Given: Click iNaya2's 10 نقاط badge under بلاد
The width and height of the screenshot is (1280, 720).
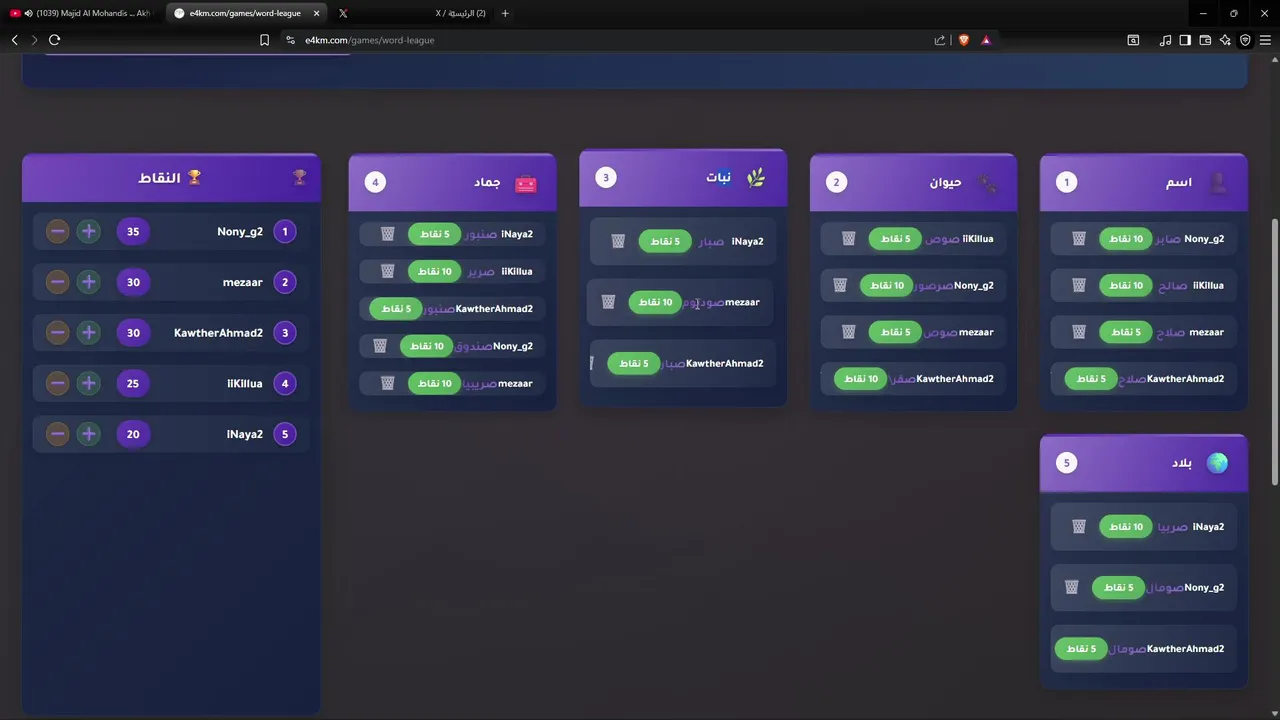Looking at the screenshot, I should [1126, 527].
